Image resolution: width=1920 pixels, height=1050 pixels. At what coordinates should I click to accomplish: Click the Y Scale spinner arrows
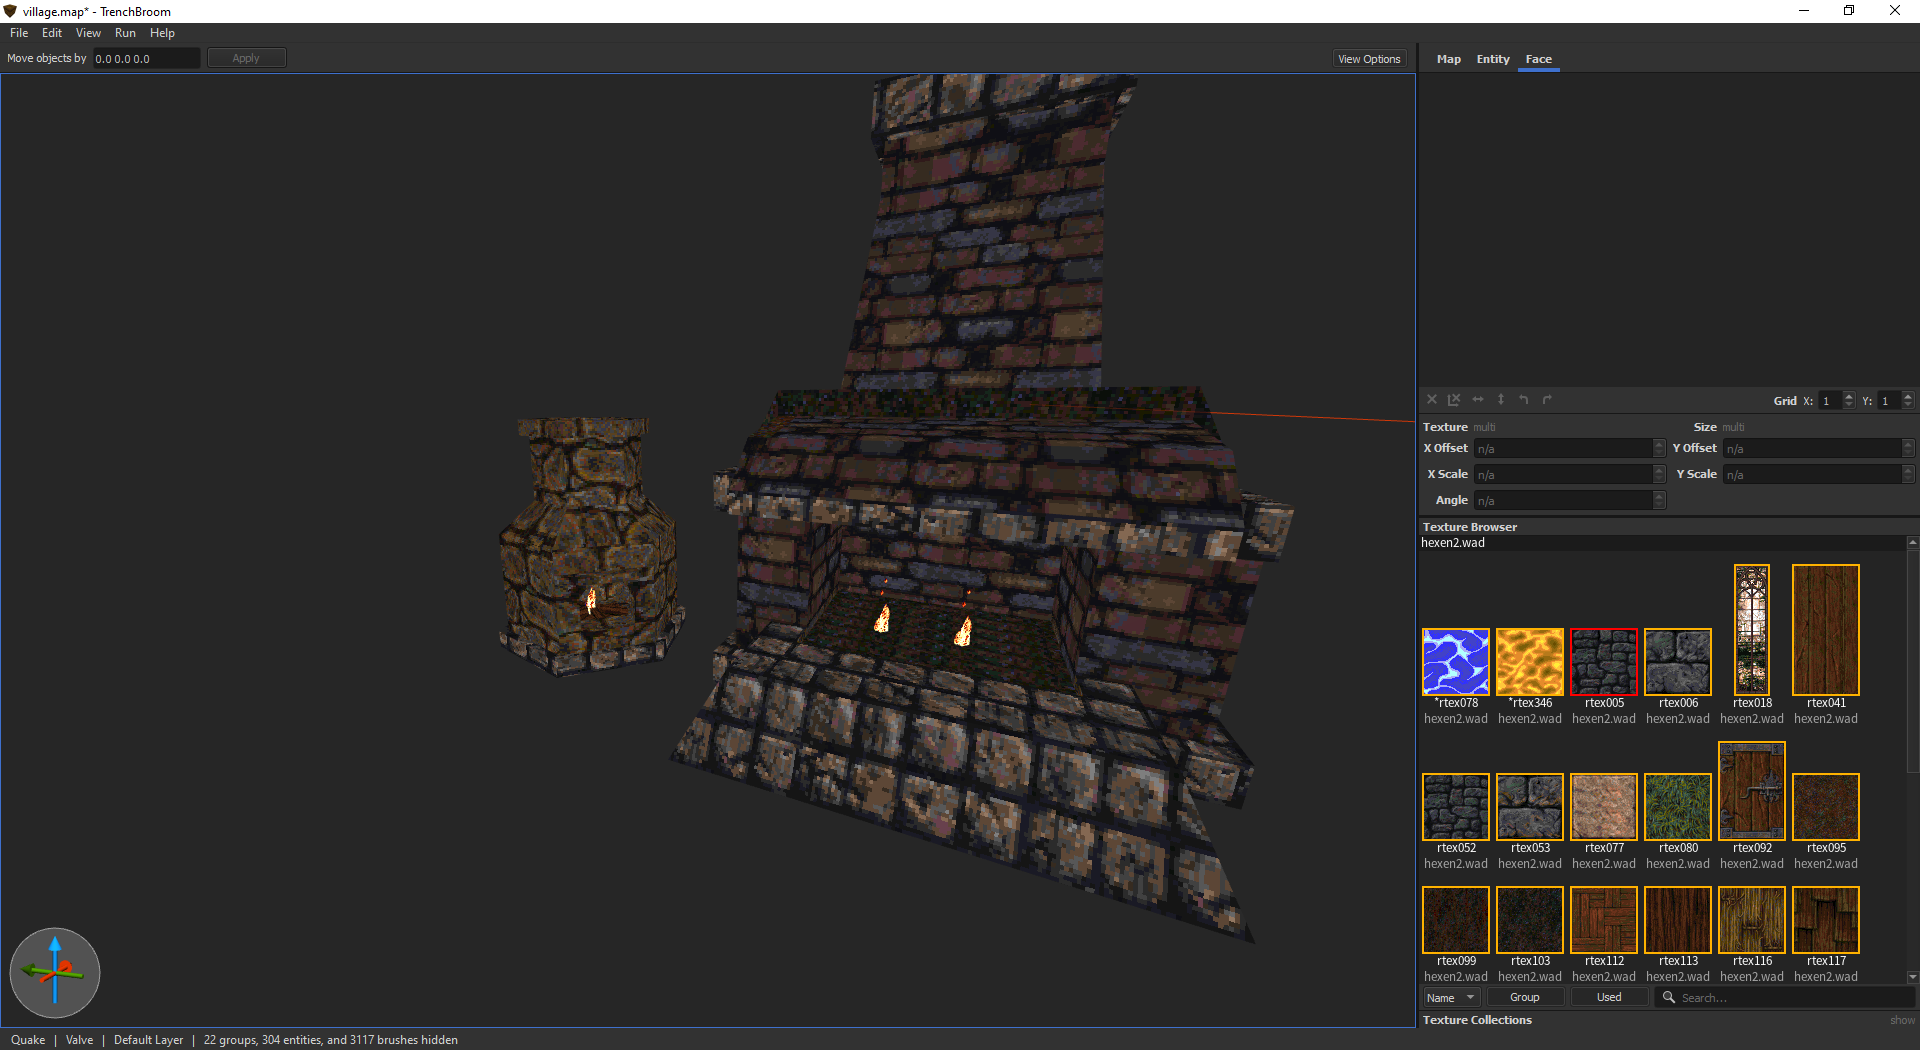click(x=1908, y=474)
